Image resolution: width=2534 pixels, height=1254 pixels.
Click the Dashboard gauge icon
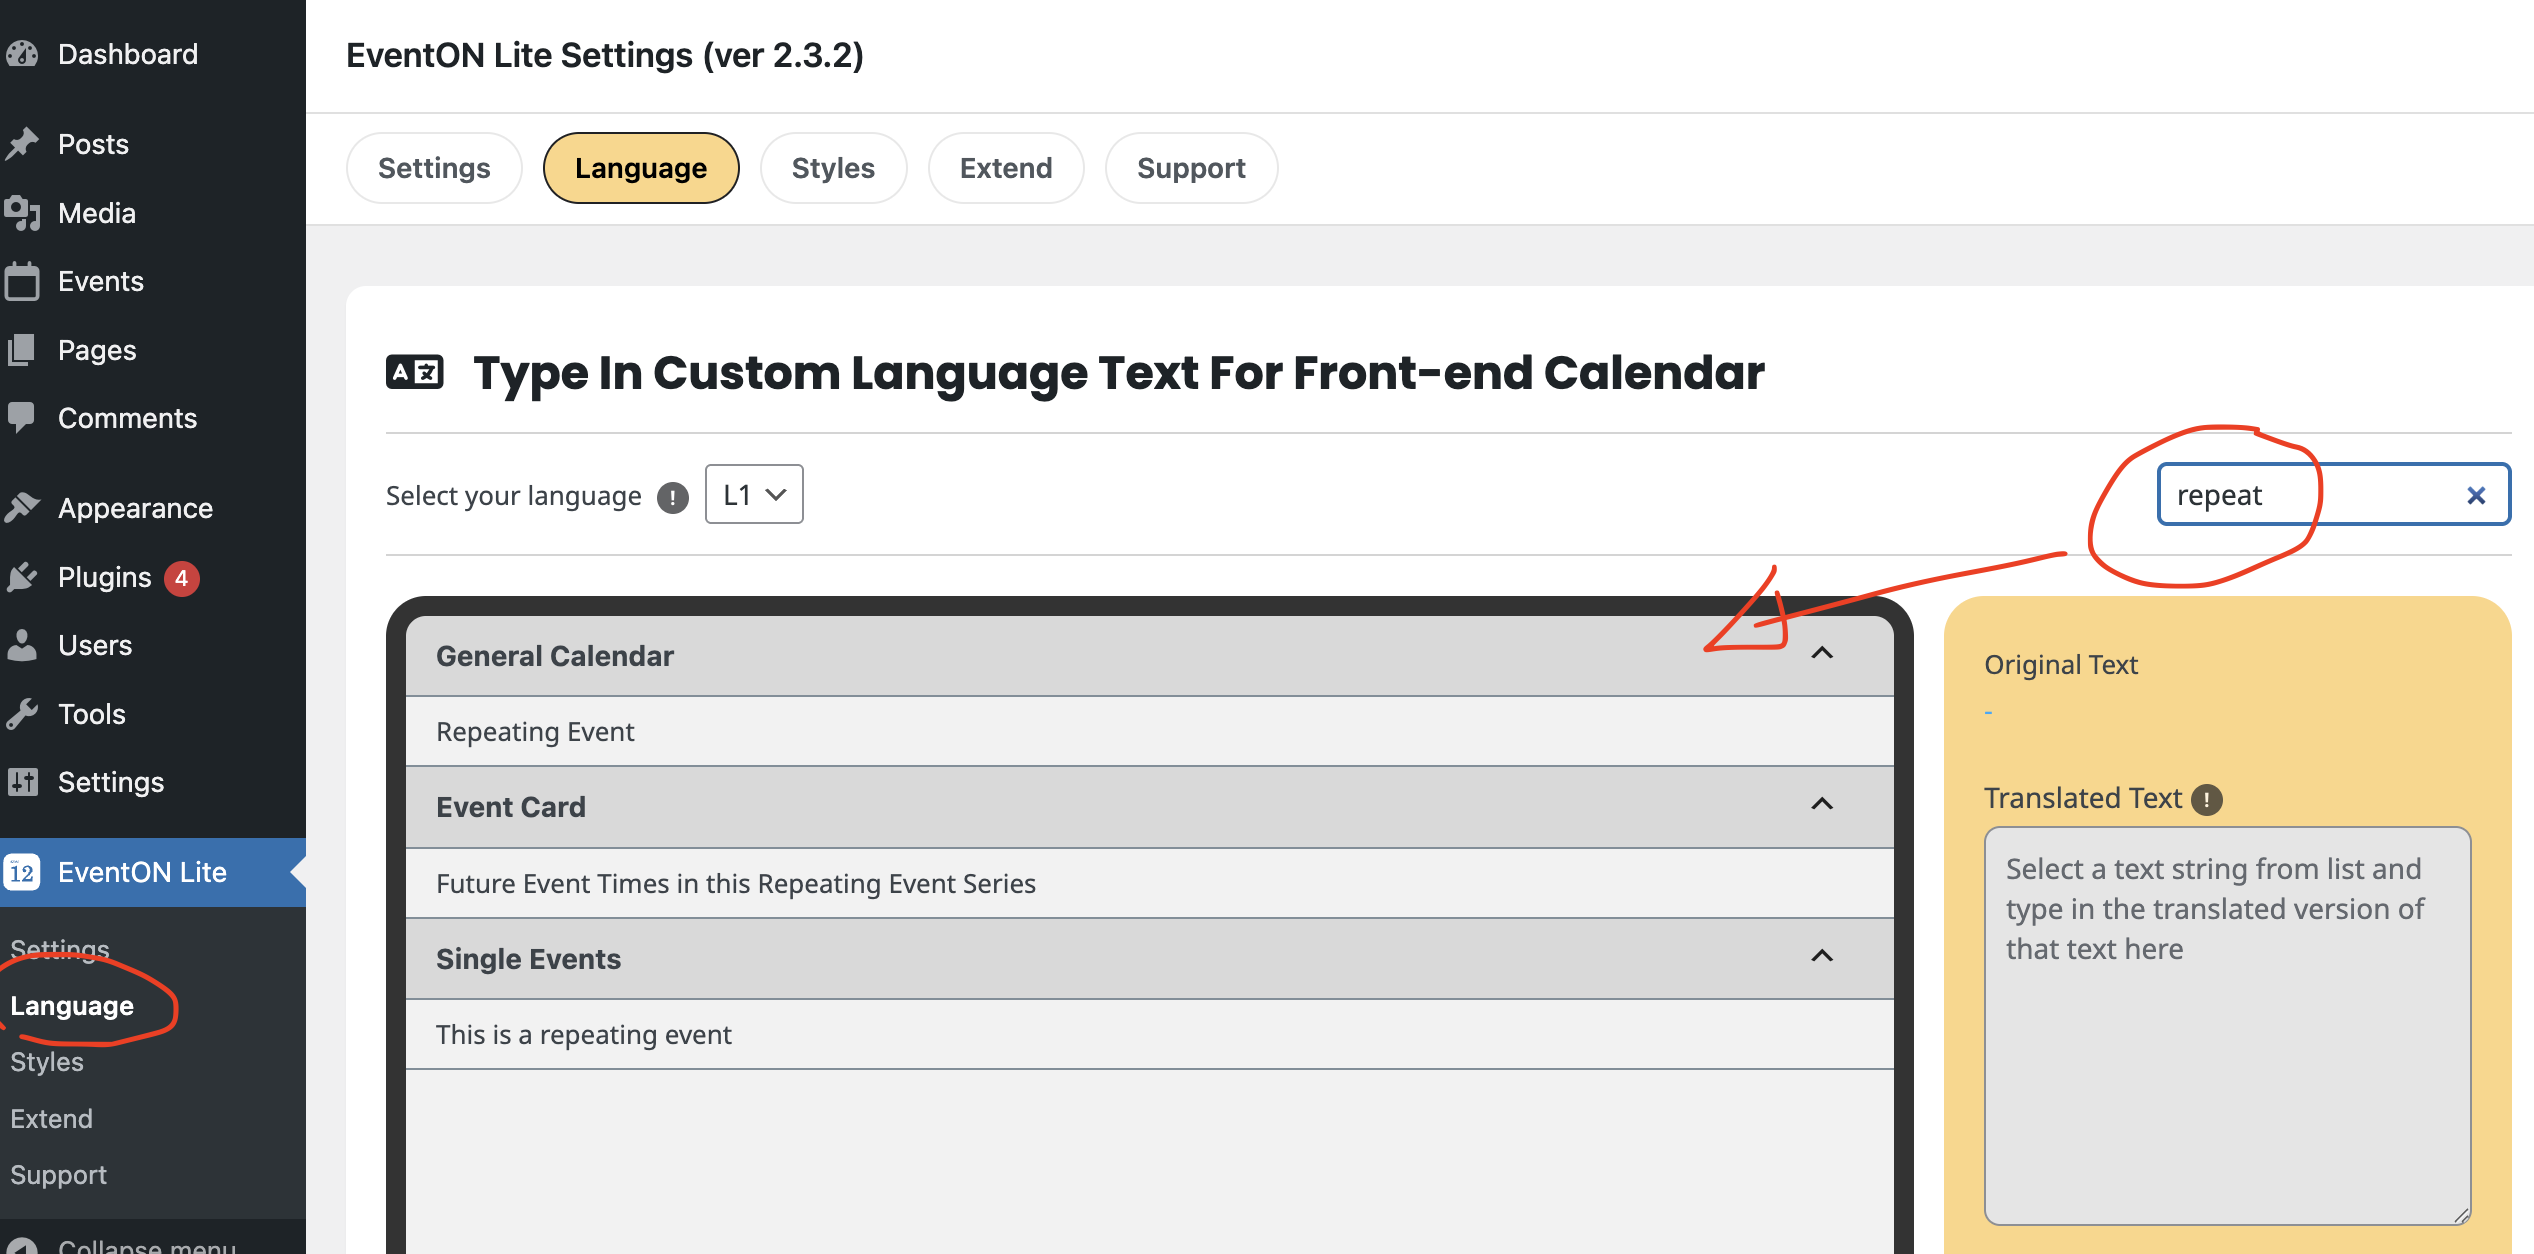22,54
